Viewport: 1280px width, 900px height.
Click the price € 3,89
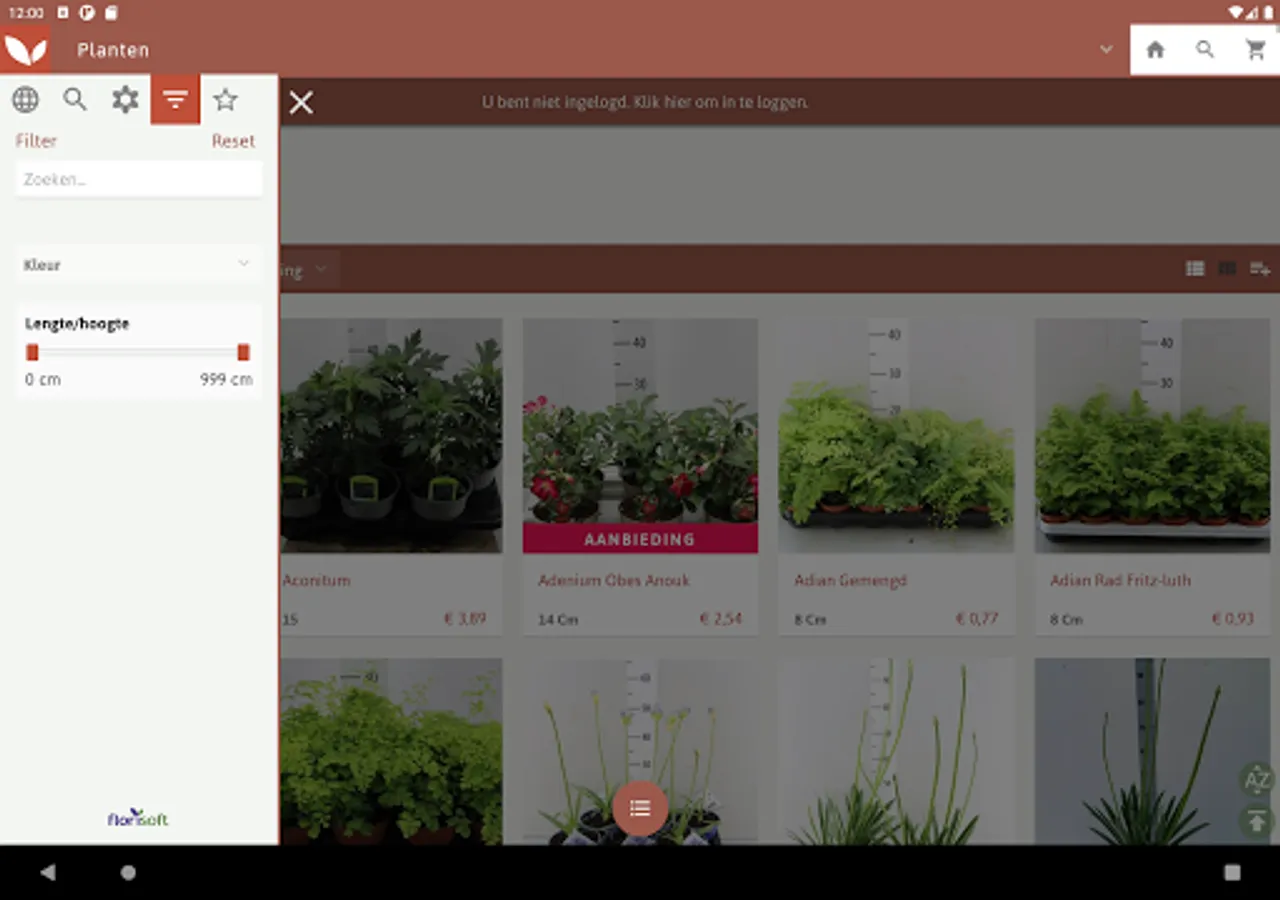pyautogui.click(x=465, y=618)
